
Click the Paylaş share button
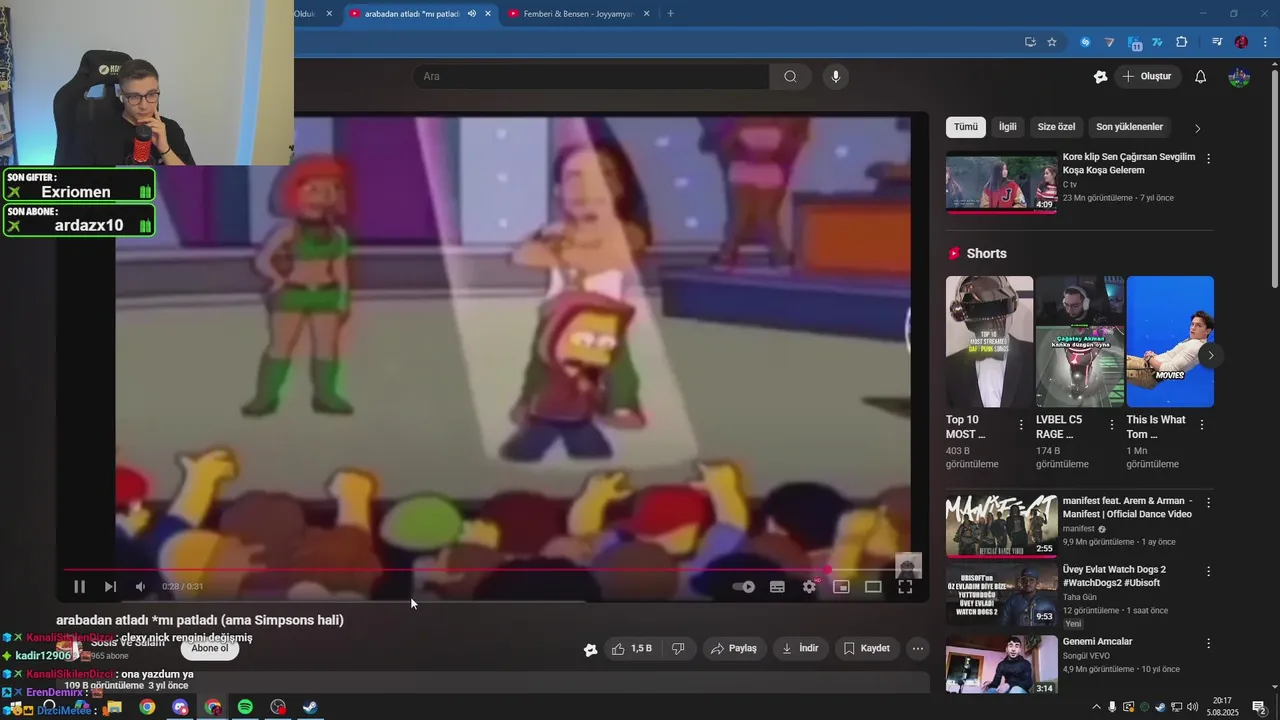click(x=734, y=648)
